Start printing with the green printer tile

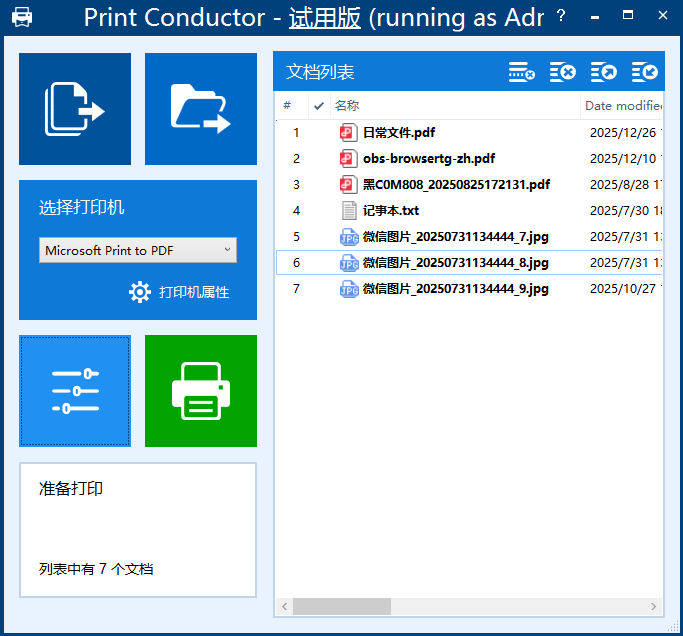(x=201, y=391)
